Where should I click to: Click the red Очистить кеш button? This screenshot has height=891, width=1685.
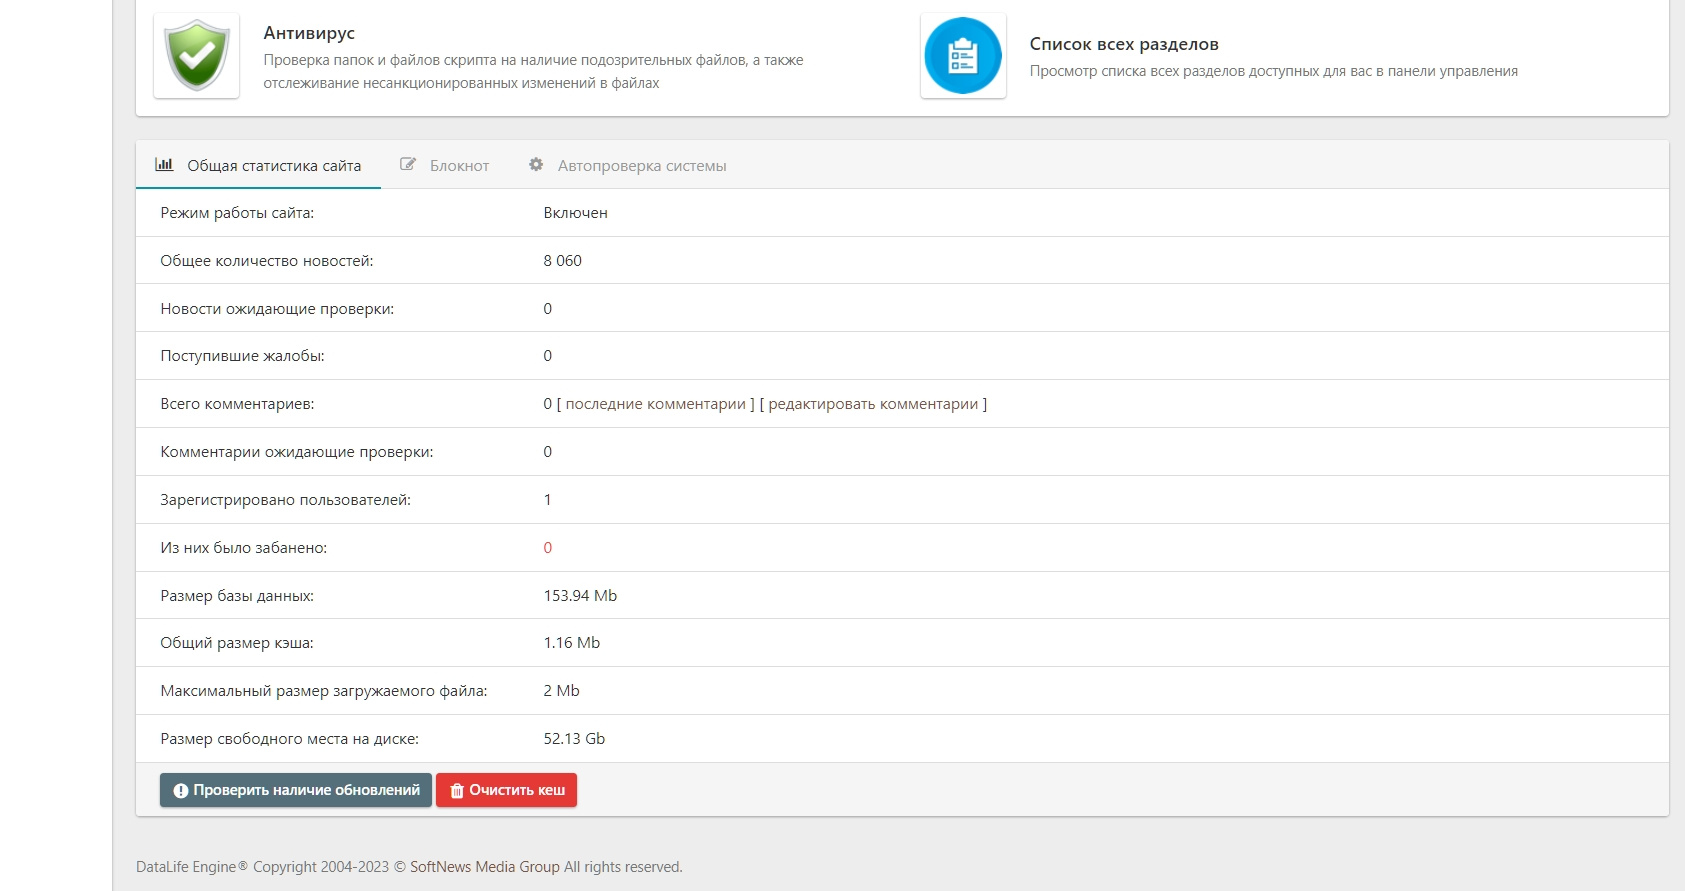[506, 790]
